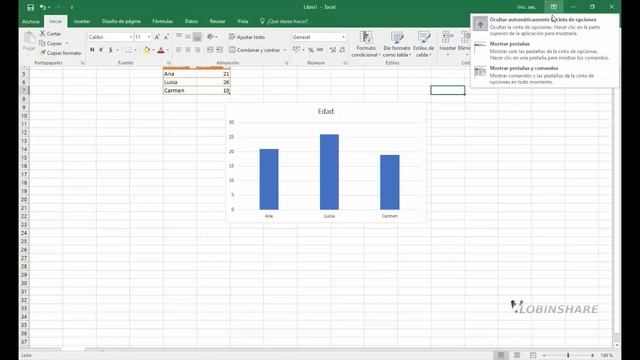Open the font size dropdown
Screen dimensions: 640x360
[149, 37]
